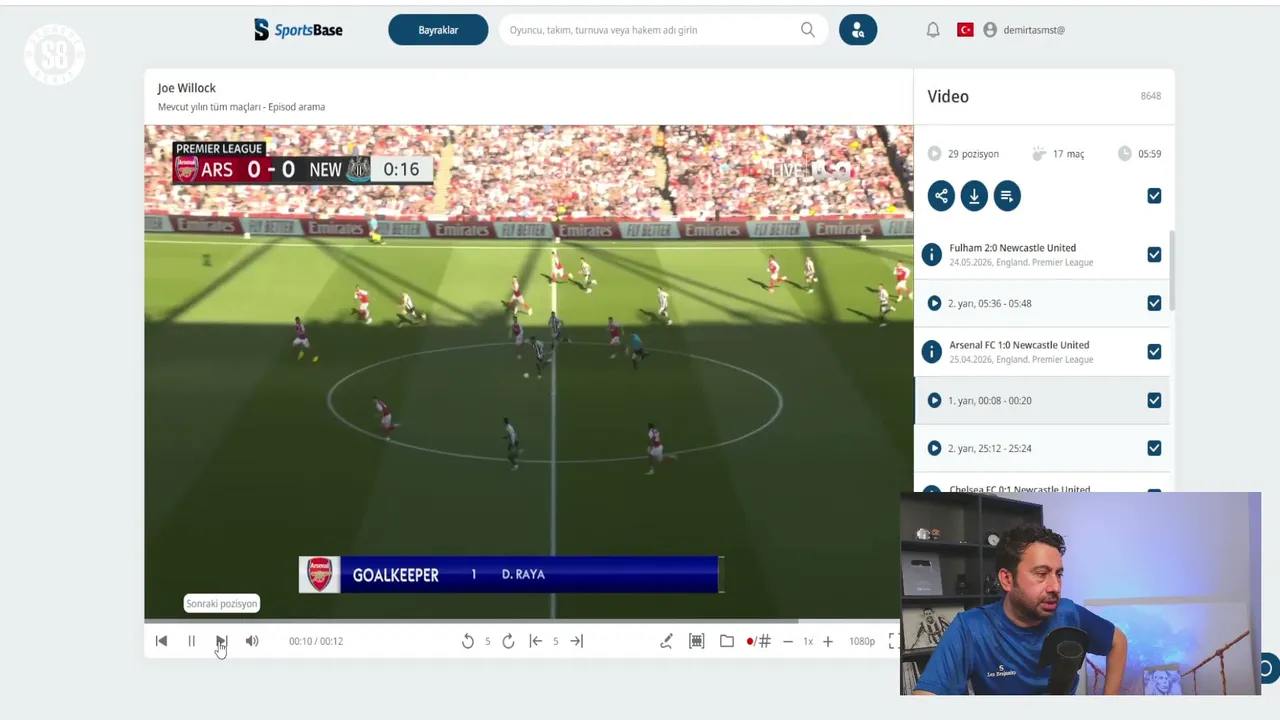Uncheck the 1. yarı 00:08 - 00:20 clip
Viewport: 1280px width, 720px height.
pos(1154,400)
